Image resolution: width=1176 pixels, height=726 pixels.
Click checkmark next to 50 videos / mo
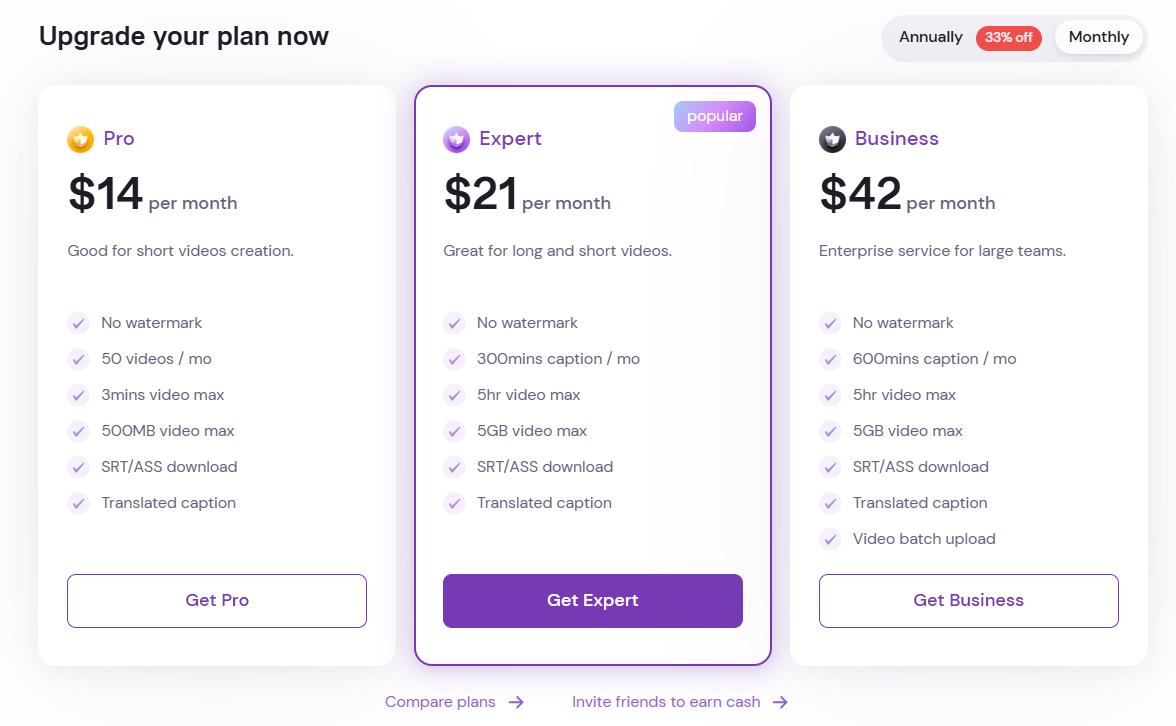click(x=78, y=359)
